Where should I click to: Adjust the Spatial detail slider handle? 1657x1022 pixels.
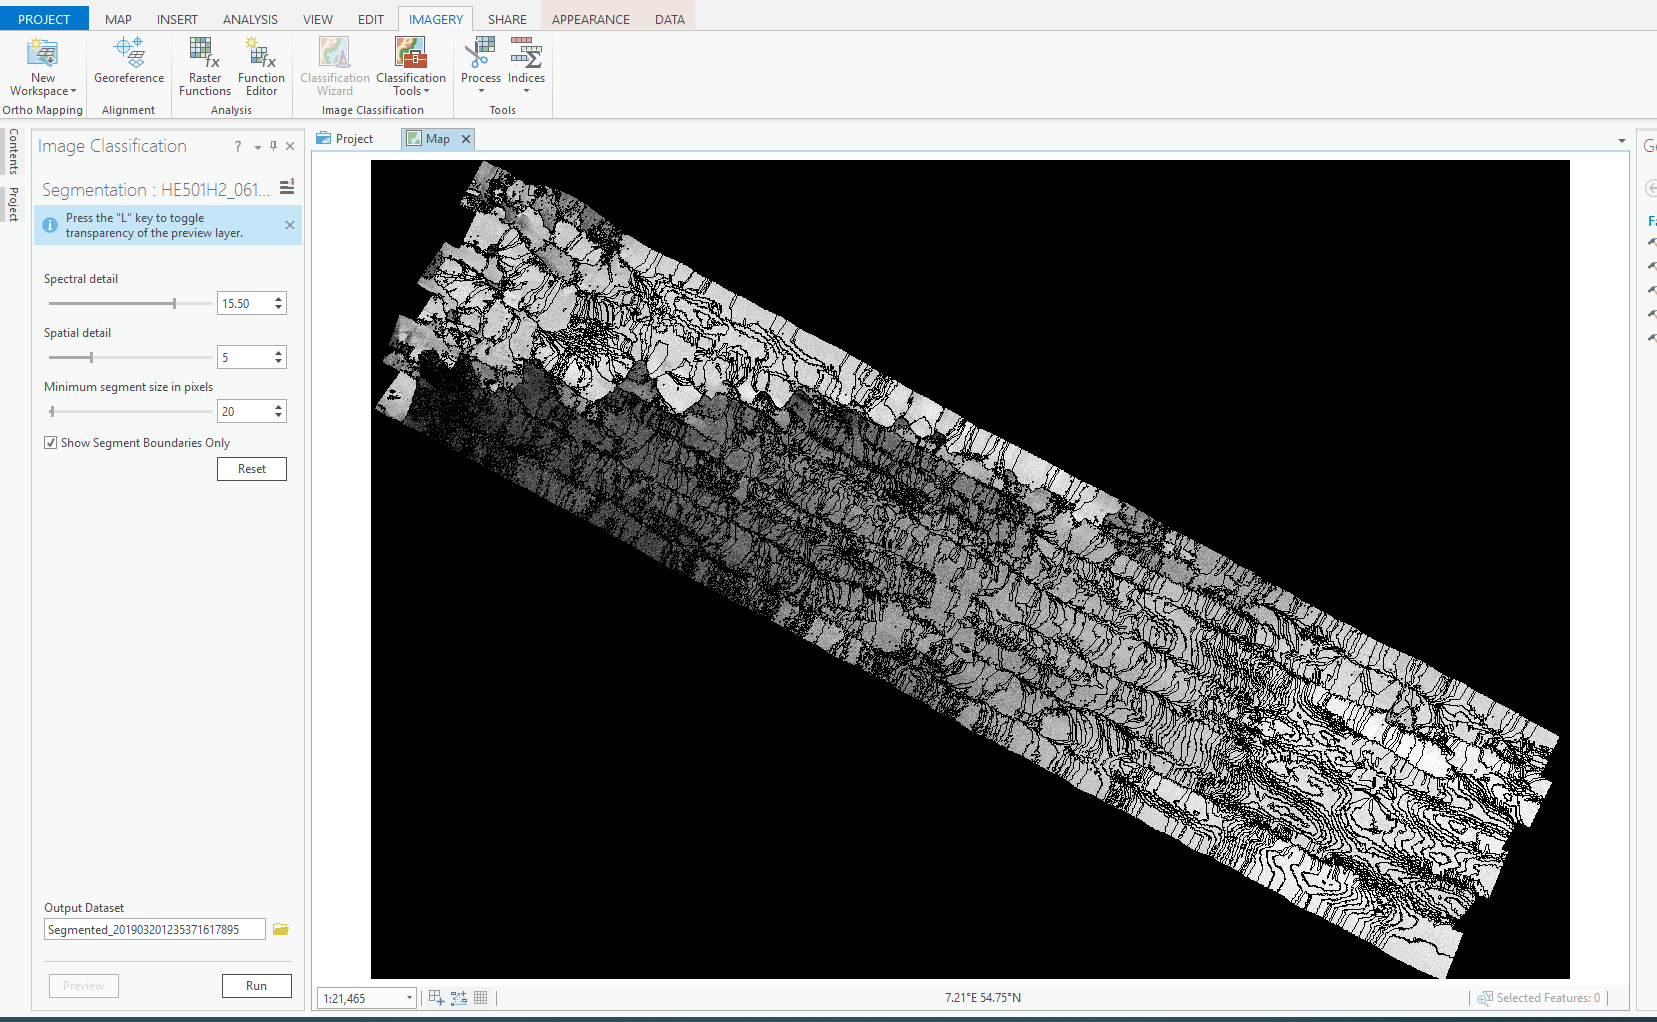pos(91,357)
